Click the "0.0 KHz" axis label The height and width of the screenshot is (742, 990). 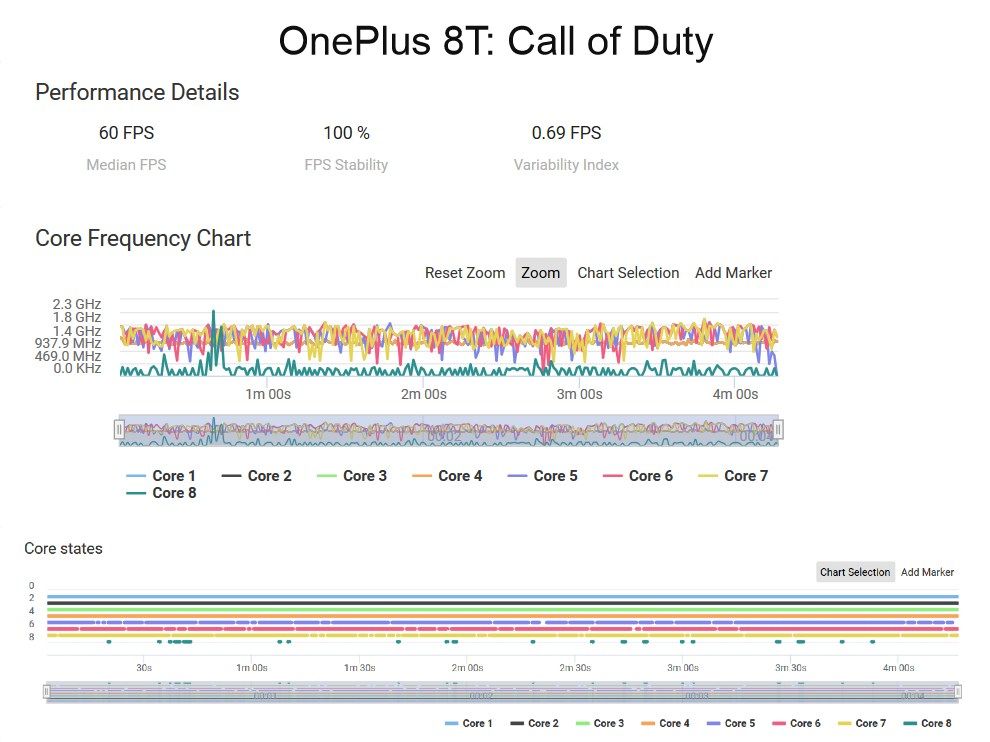77,368
